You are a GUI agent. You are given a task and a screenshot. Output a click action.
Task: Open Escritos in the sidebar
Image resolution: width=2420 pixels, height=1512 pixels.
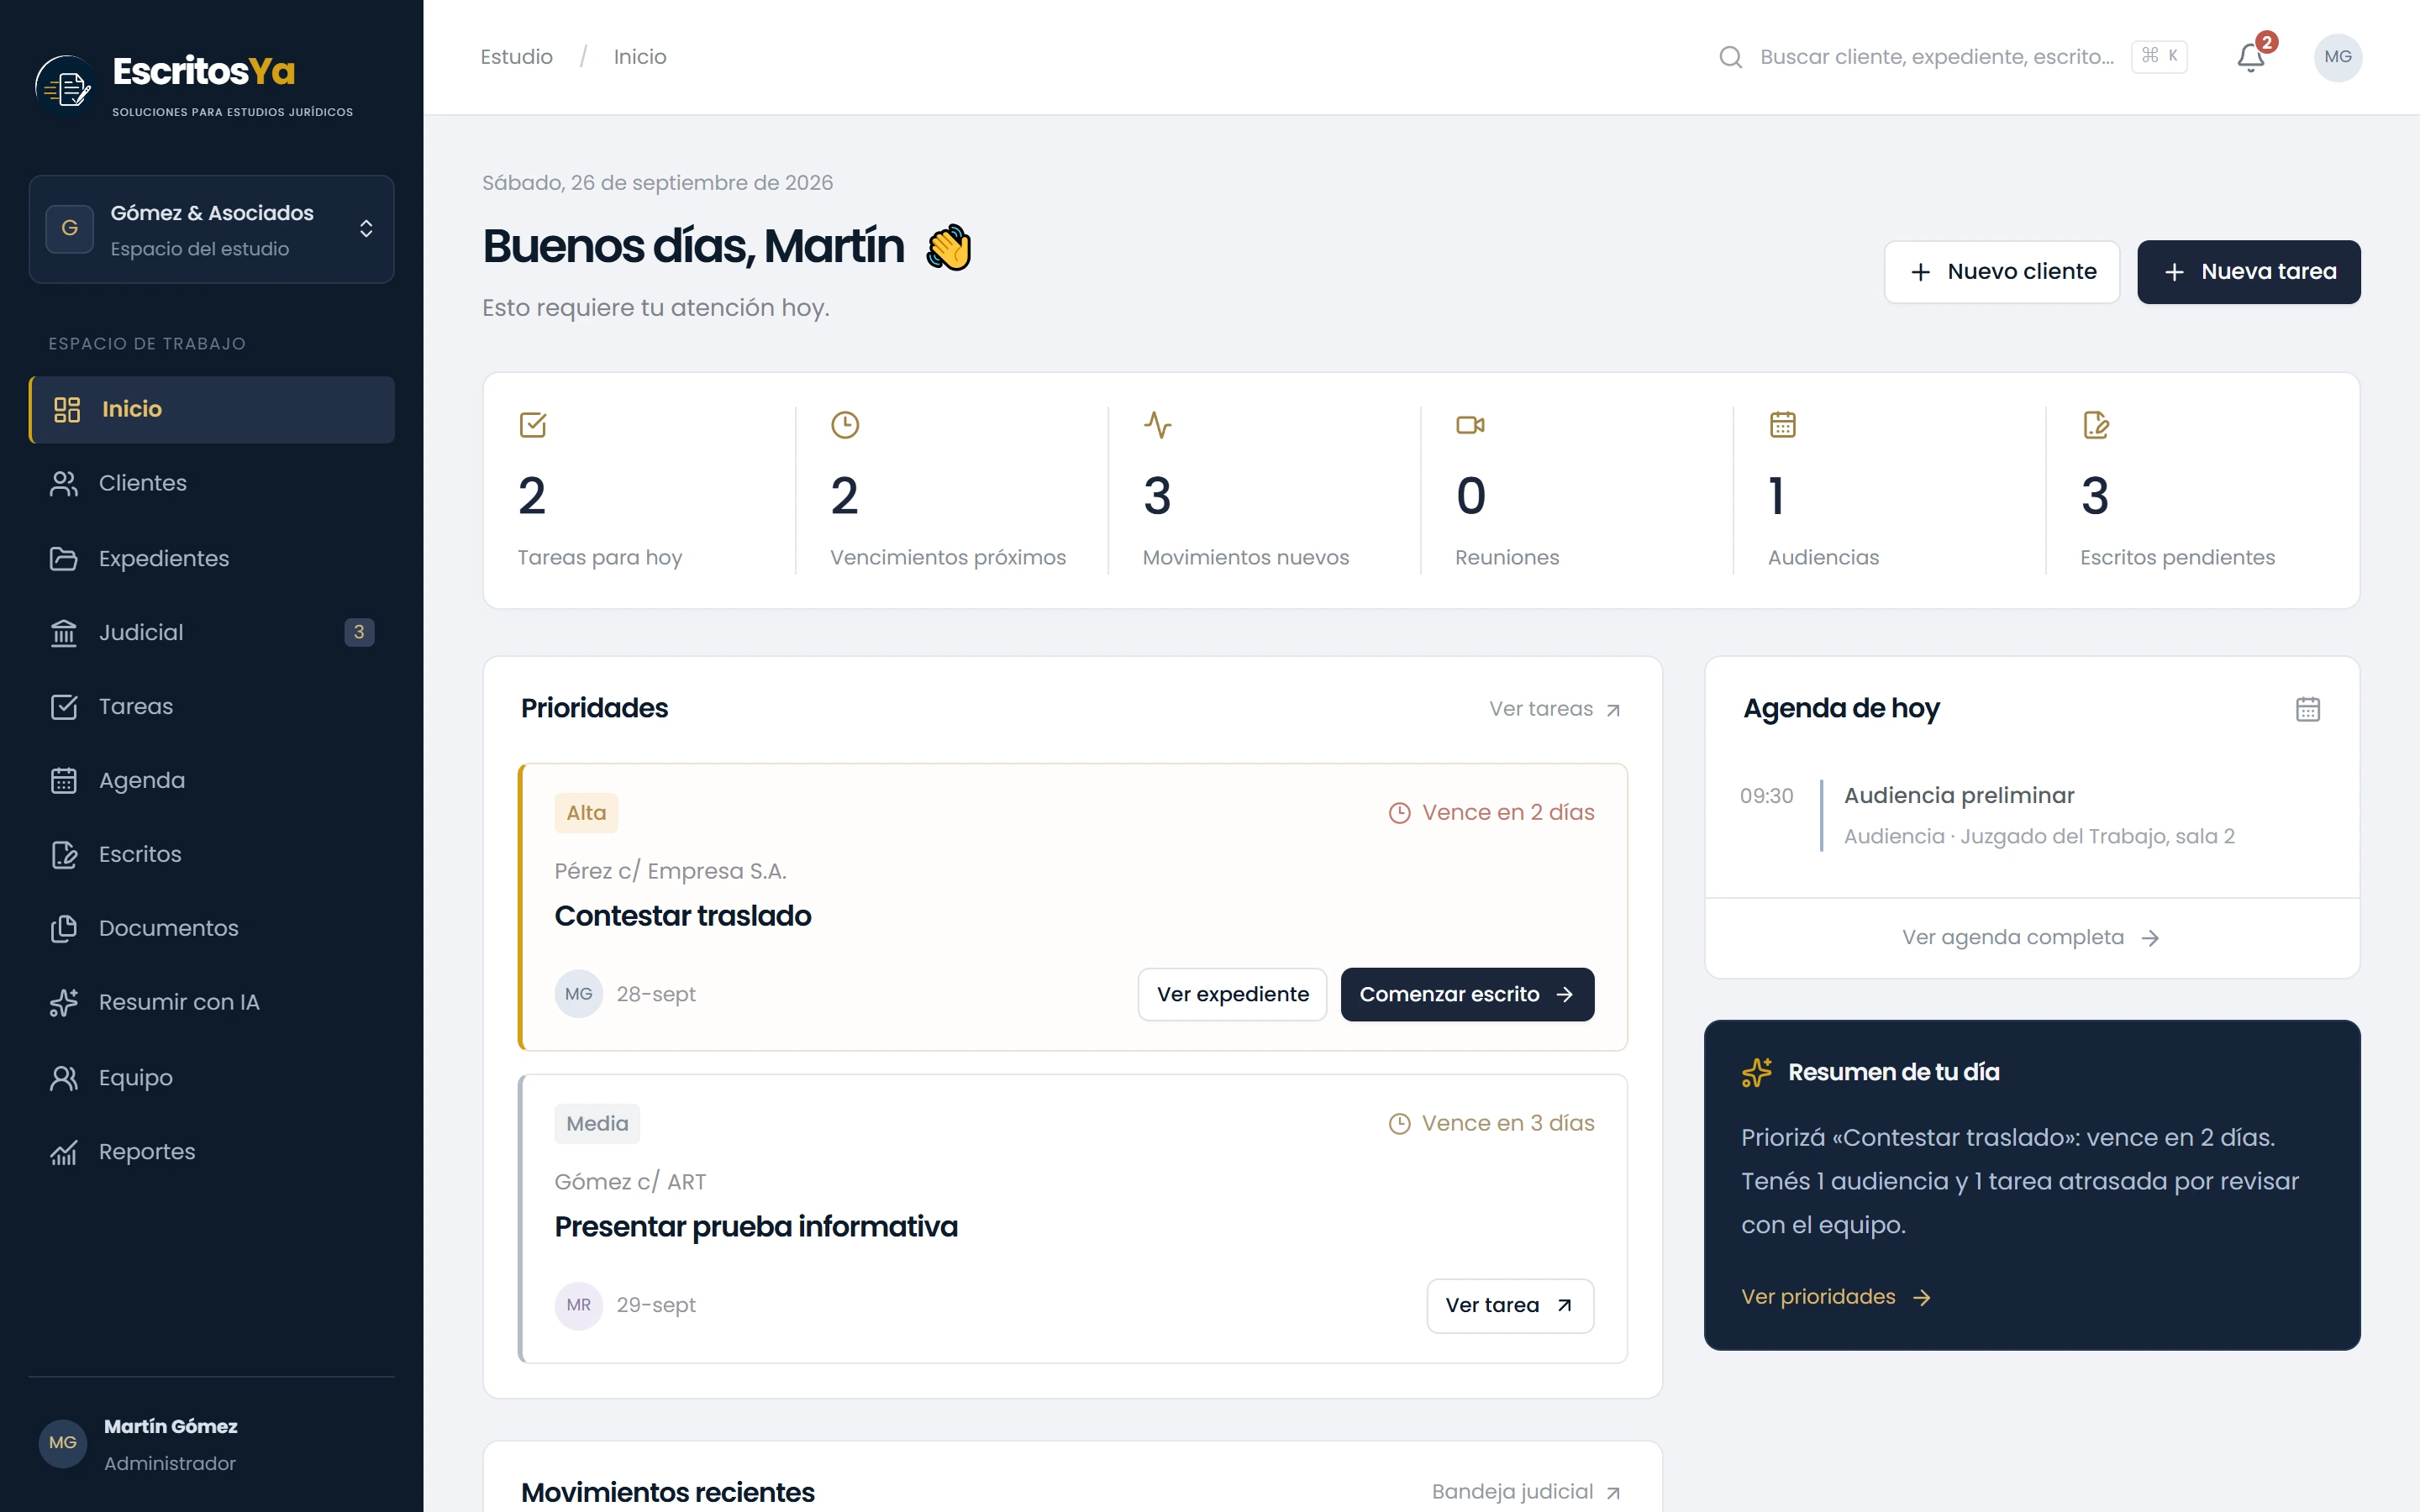click(211, 854)
